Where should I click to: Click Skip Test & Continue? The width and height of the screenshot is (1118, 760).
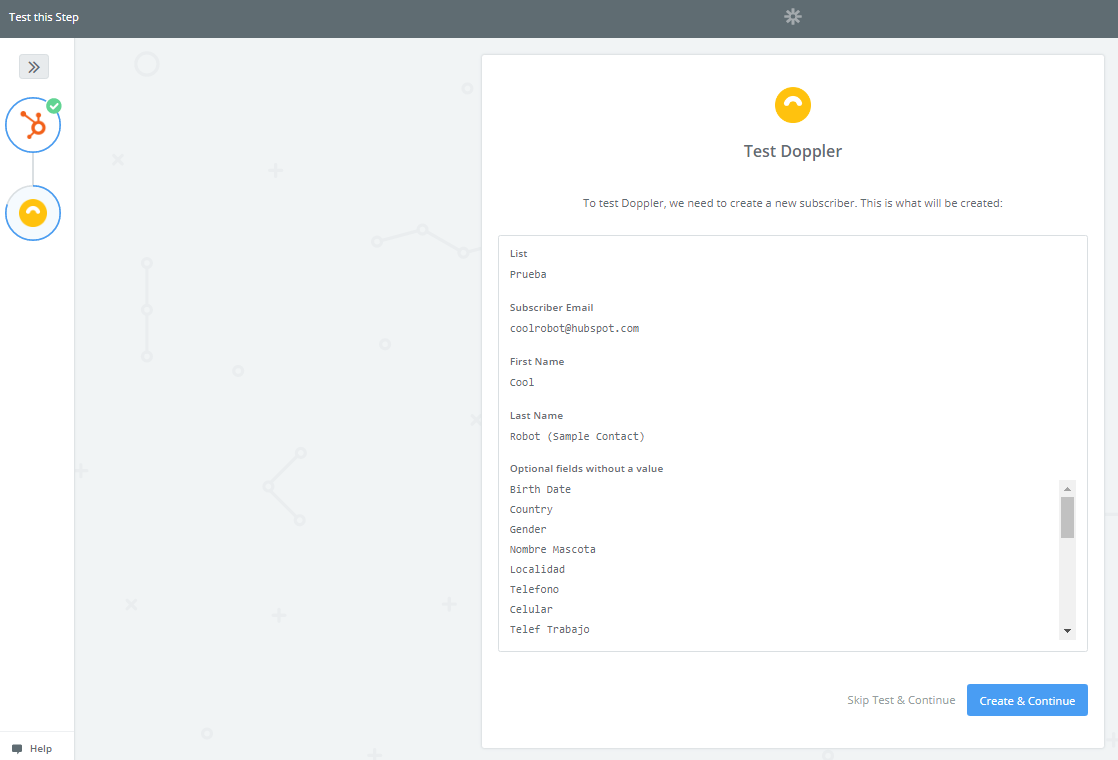901,700
